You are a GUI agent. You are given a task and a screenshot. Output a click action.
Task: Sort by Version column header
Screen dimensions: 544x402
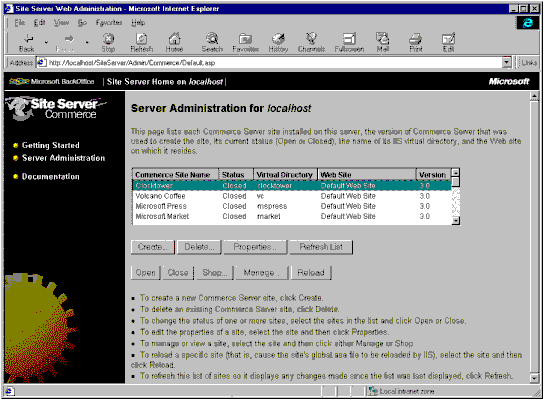434,174
